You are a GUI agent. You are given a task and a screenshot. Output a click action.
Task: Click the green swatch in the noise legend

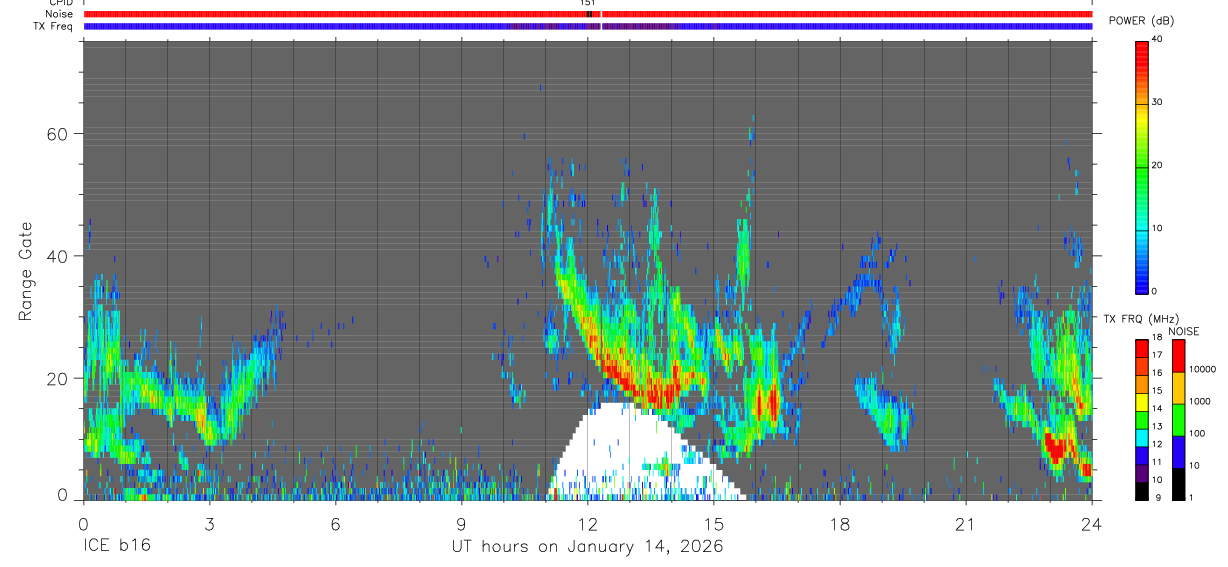coord(1178,419)
